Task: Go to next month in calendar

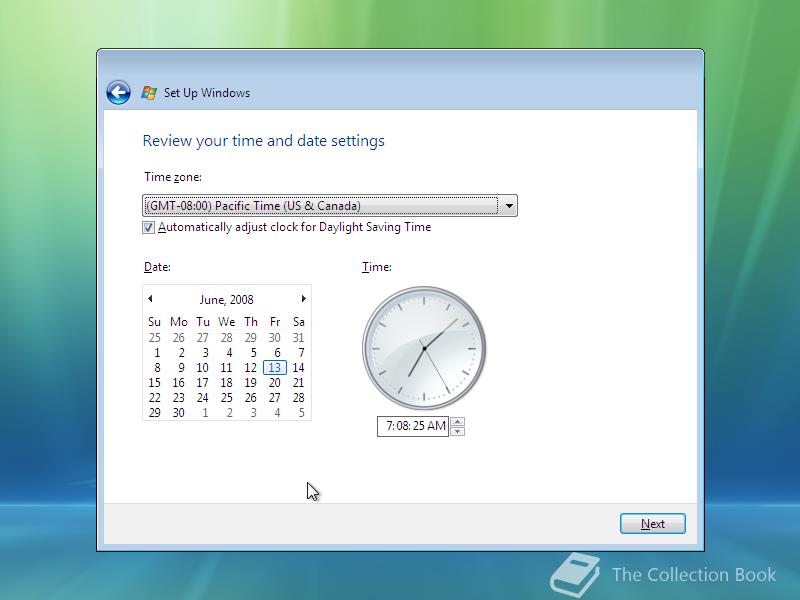Action: coord(304,298)
